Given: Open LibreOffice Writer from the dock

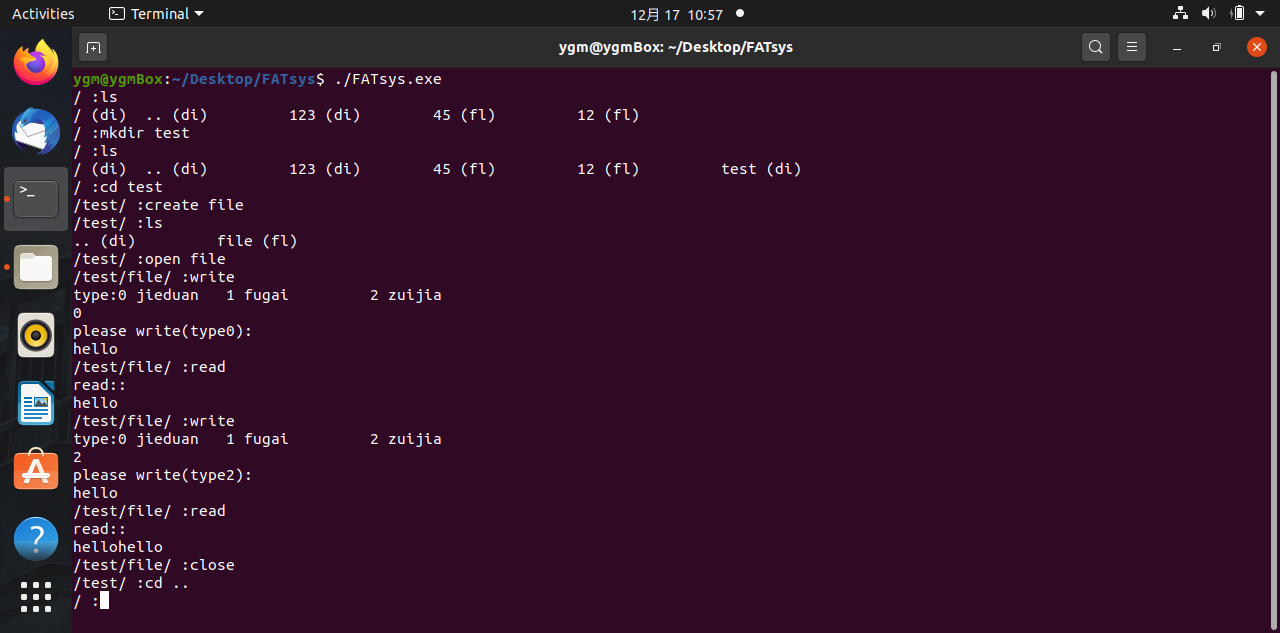Looking at the screenshot, I should click(x=36, y=403).
